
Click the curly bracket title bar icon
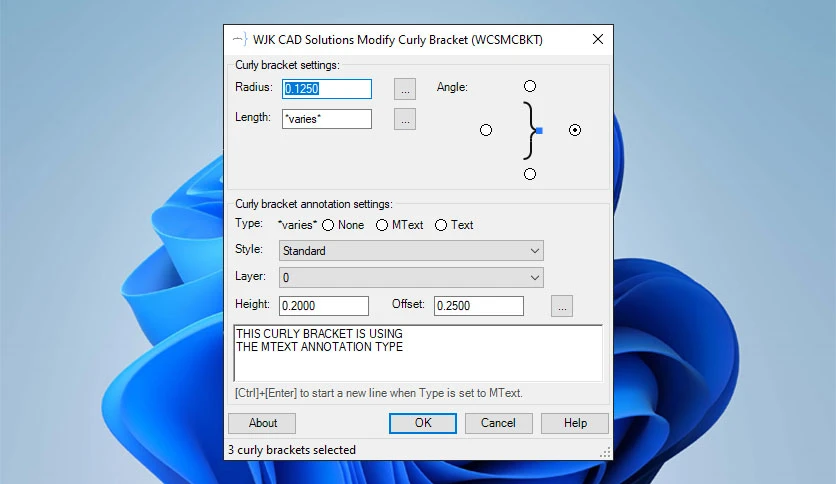[x=239, y=39]
